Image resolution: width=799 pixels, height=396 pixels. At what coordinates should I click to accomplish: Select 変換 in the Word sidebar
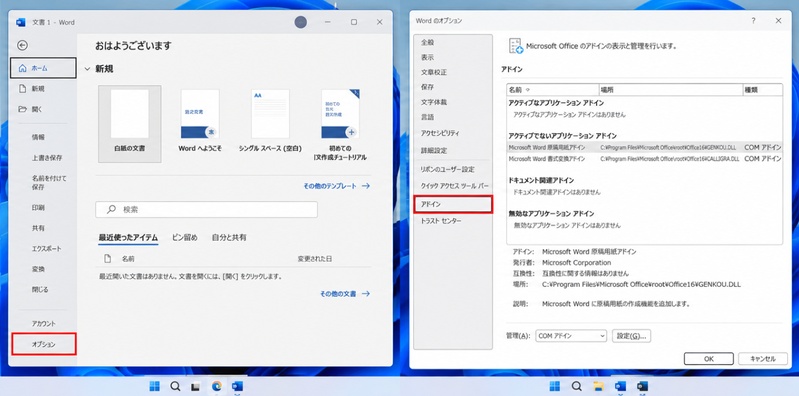pos(38,269)
